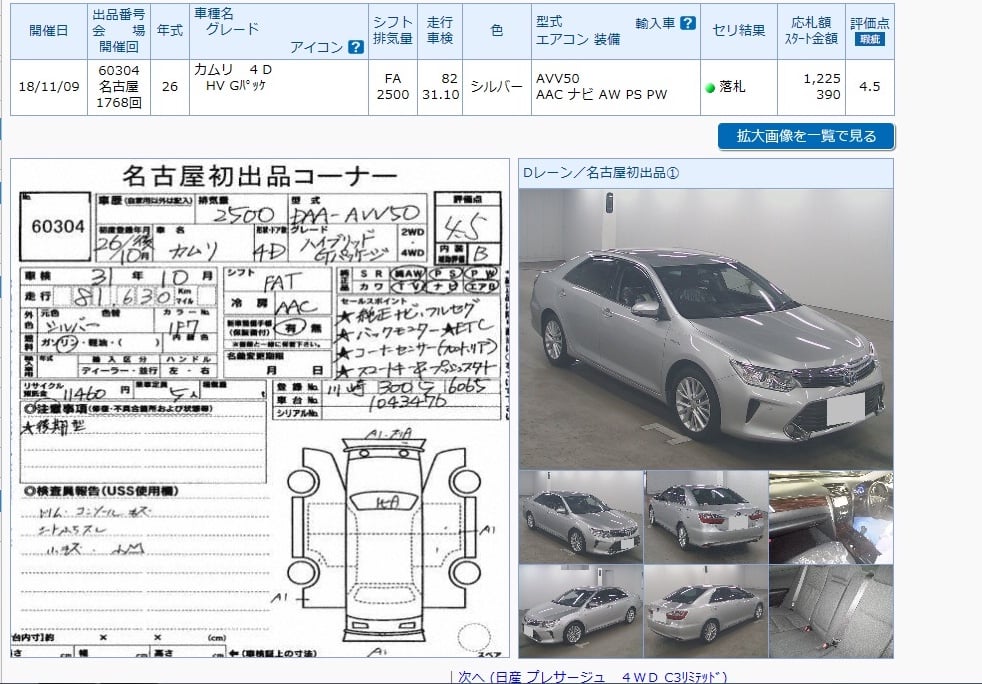Open the dashboard interior thumbnail

(x=831, y=517)
